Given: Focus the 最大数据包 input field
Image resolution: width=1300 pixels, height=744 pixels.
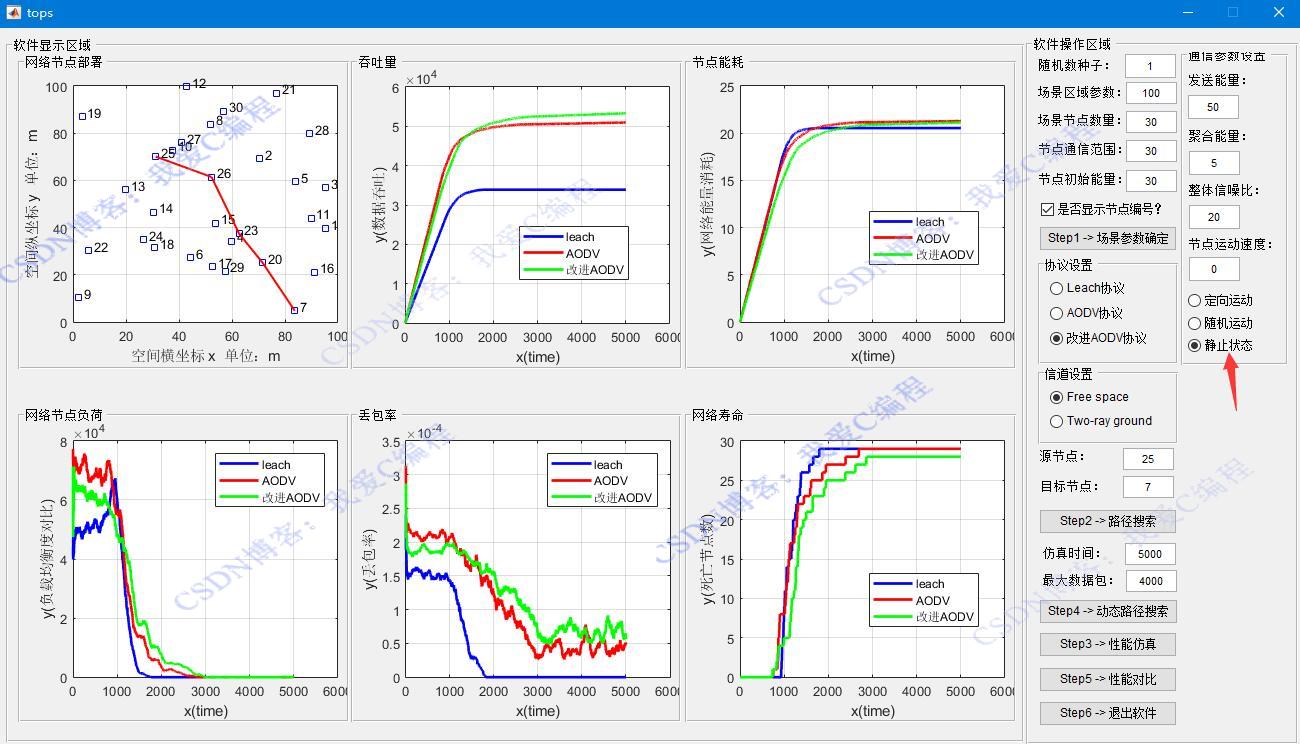Looking at the screenshot, I should (1150, 581).
